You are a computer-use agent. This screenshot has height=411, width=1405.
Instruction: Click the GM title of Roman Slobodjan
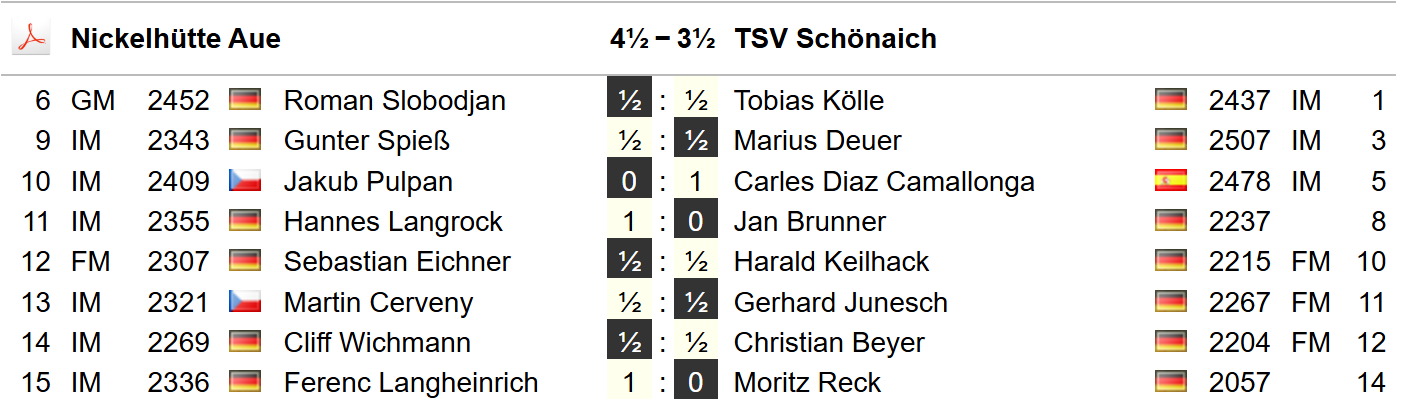click(93, 101)
